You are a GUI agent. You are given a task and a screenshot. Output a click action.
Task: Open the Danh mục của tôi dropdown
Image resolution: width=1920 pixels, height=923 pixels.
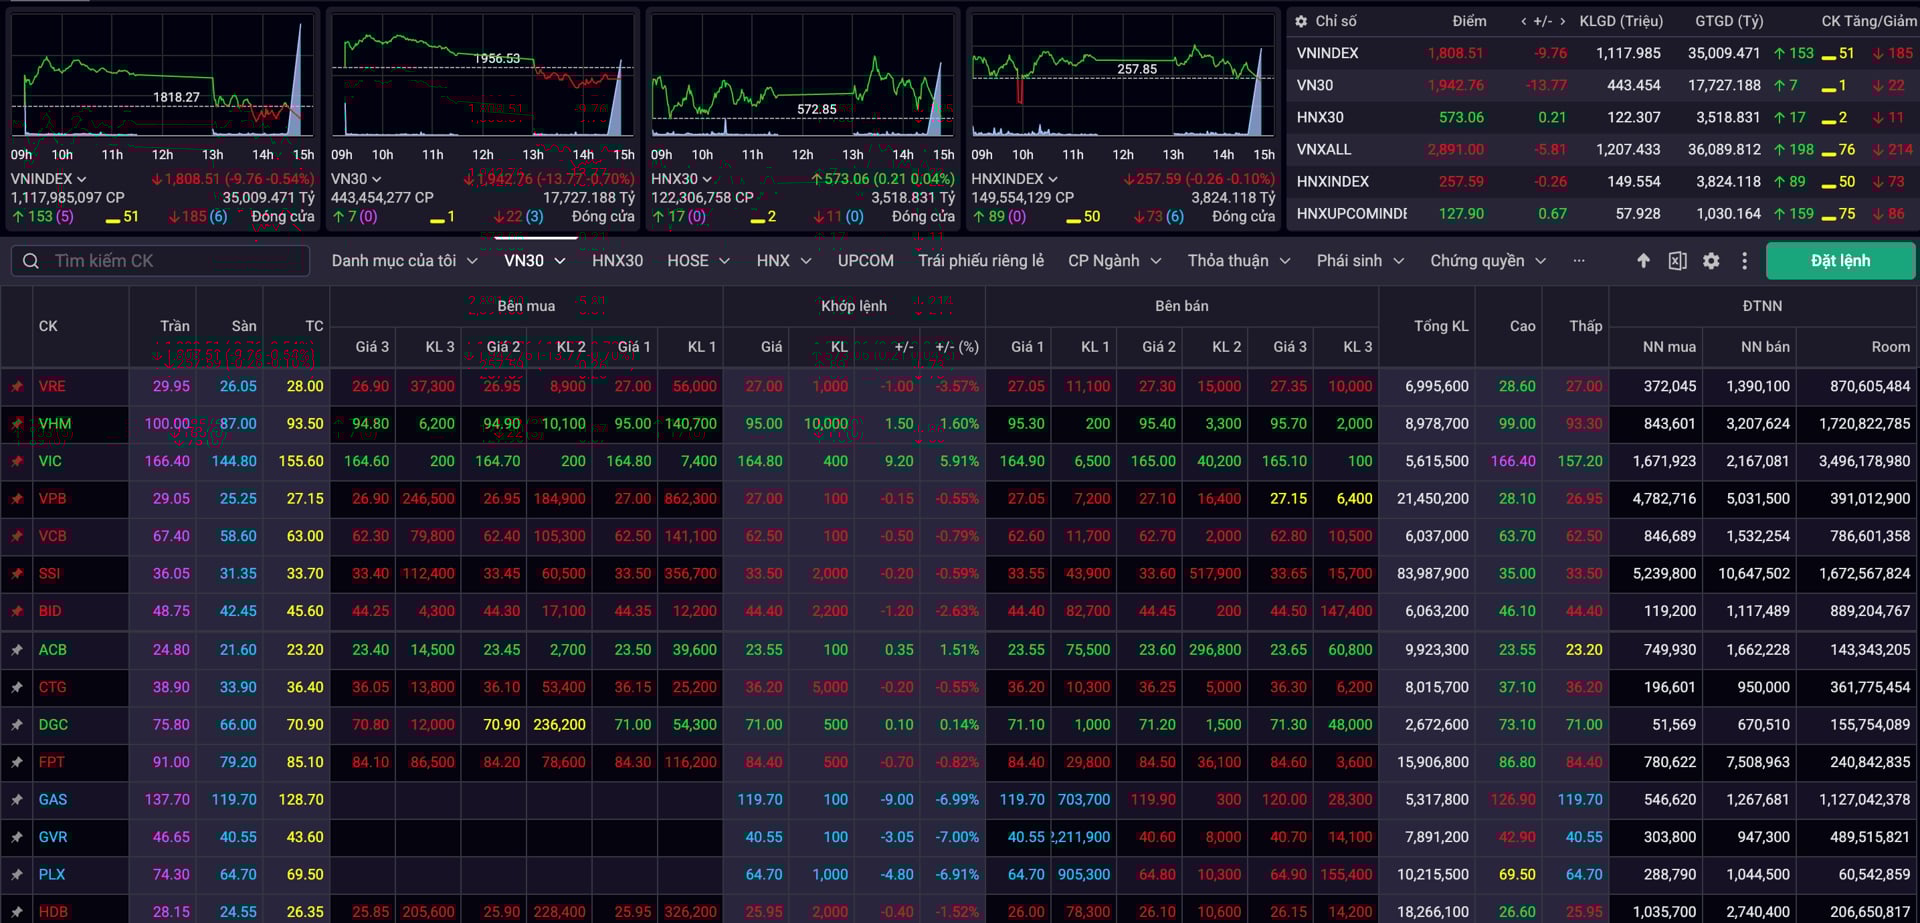(x=405, y=260)
